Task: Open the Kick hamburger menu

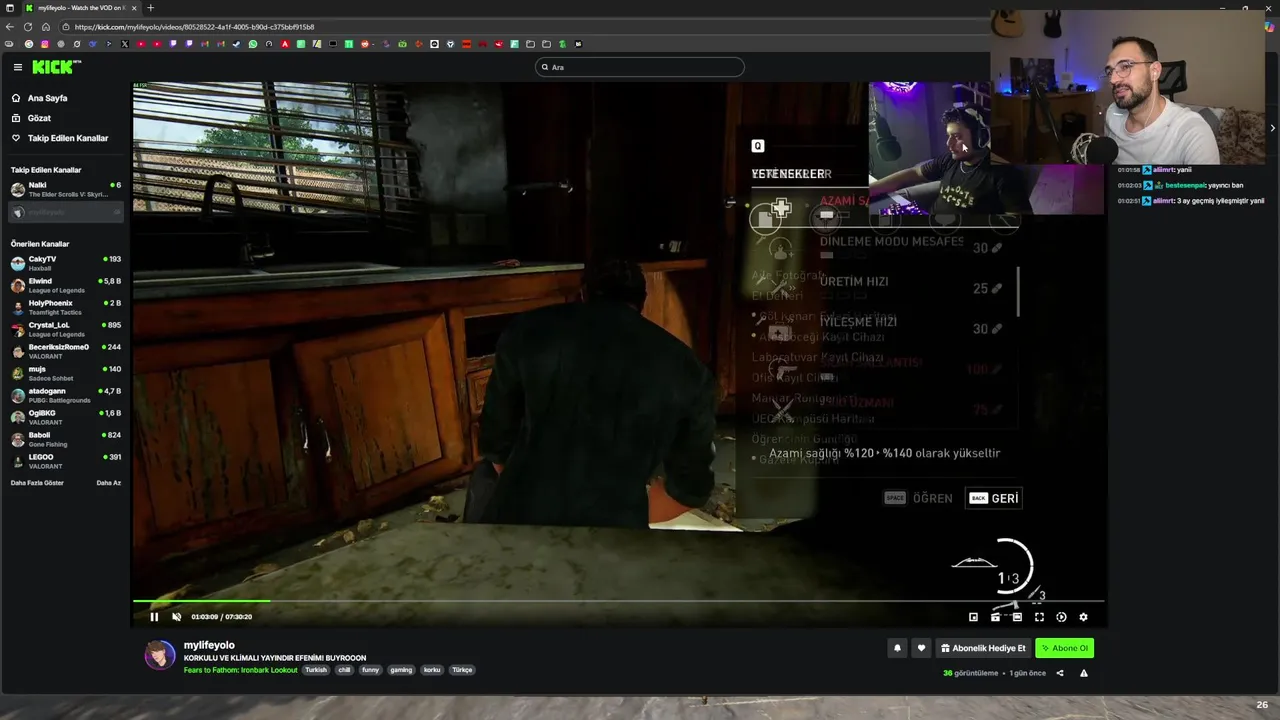Action: point(17,67)
